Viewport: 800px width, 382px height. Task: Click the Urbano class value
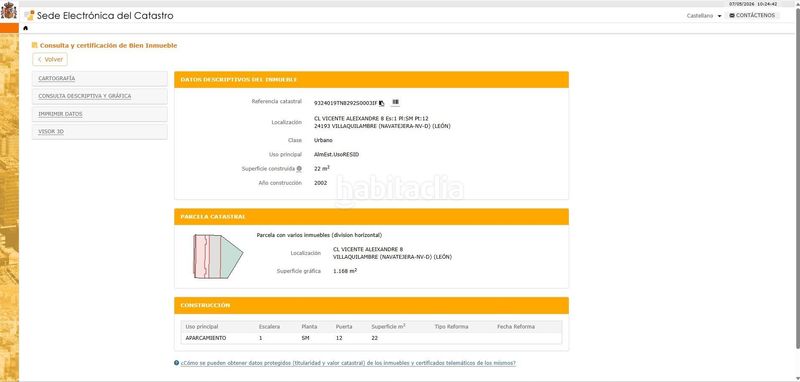(x=323, y=140)
